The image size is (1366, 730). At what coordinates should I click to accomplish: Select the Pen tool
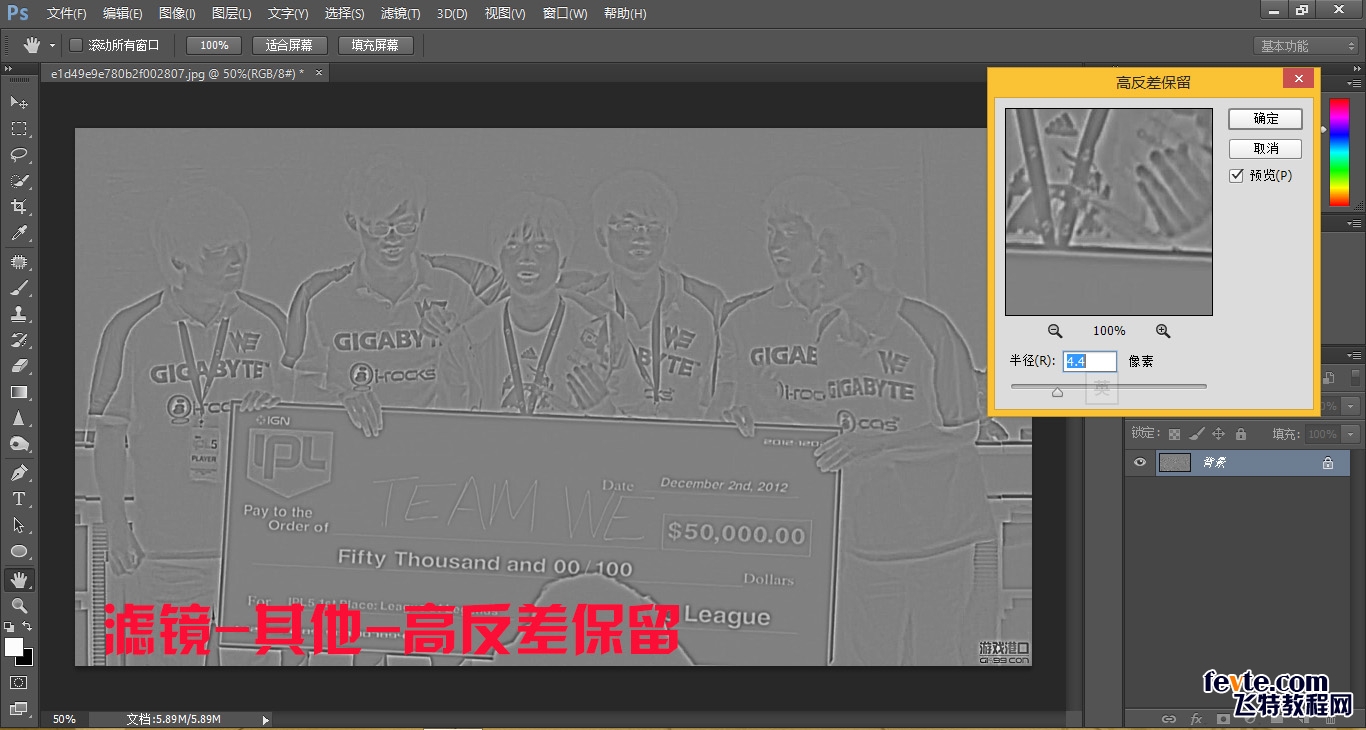[x=19, y=473]
